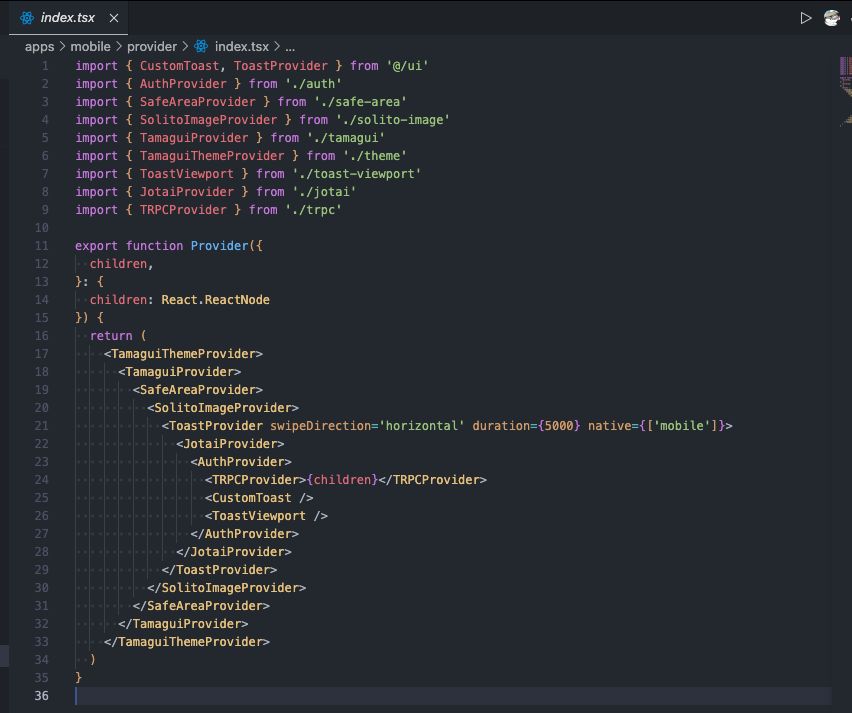This screenshot has height=713, width=852.
Task: Click the React file icon in the breadcrumb
Action: tap(201, 46)
